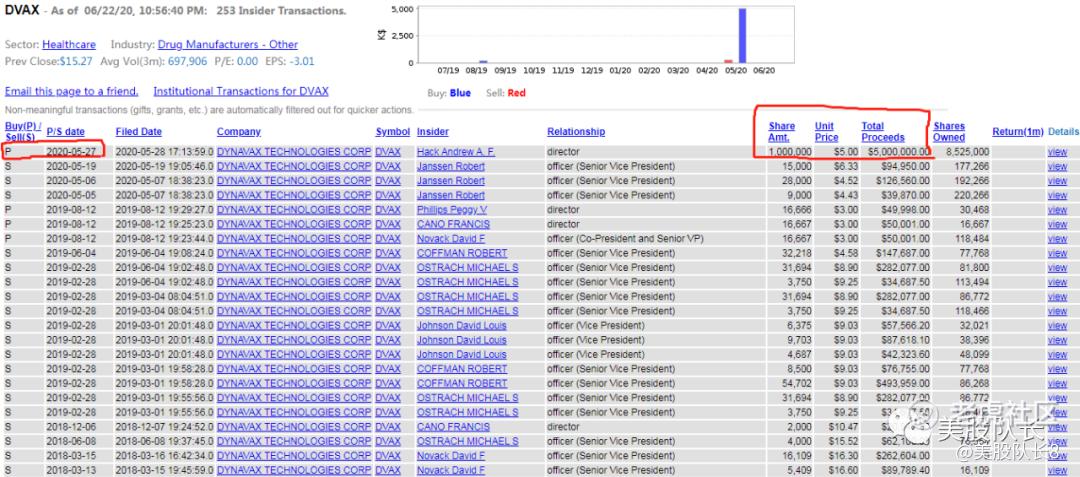Viewport: 1080px width, 477px height.
Task: View details of Novack David F $50,001.00 purchase
Action: point(1057,238)
